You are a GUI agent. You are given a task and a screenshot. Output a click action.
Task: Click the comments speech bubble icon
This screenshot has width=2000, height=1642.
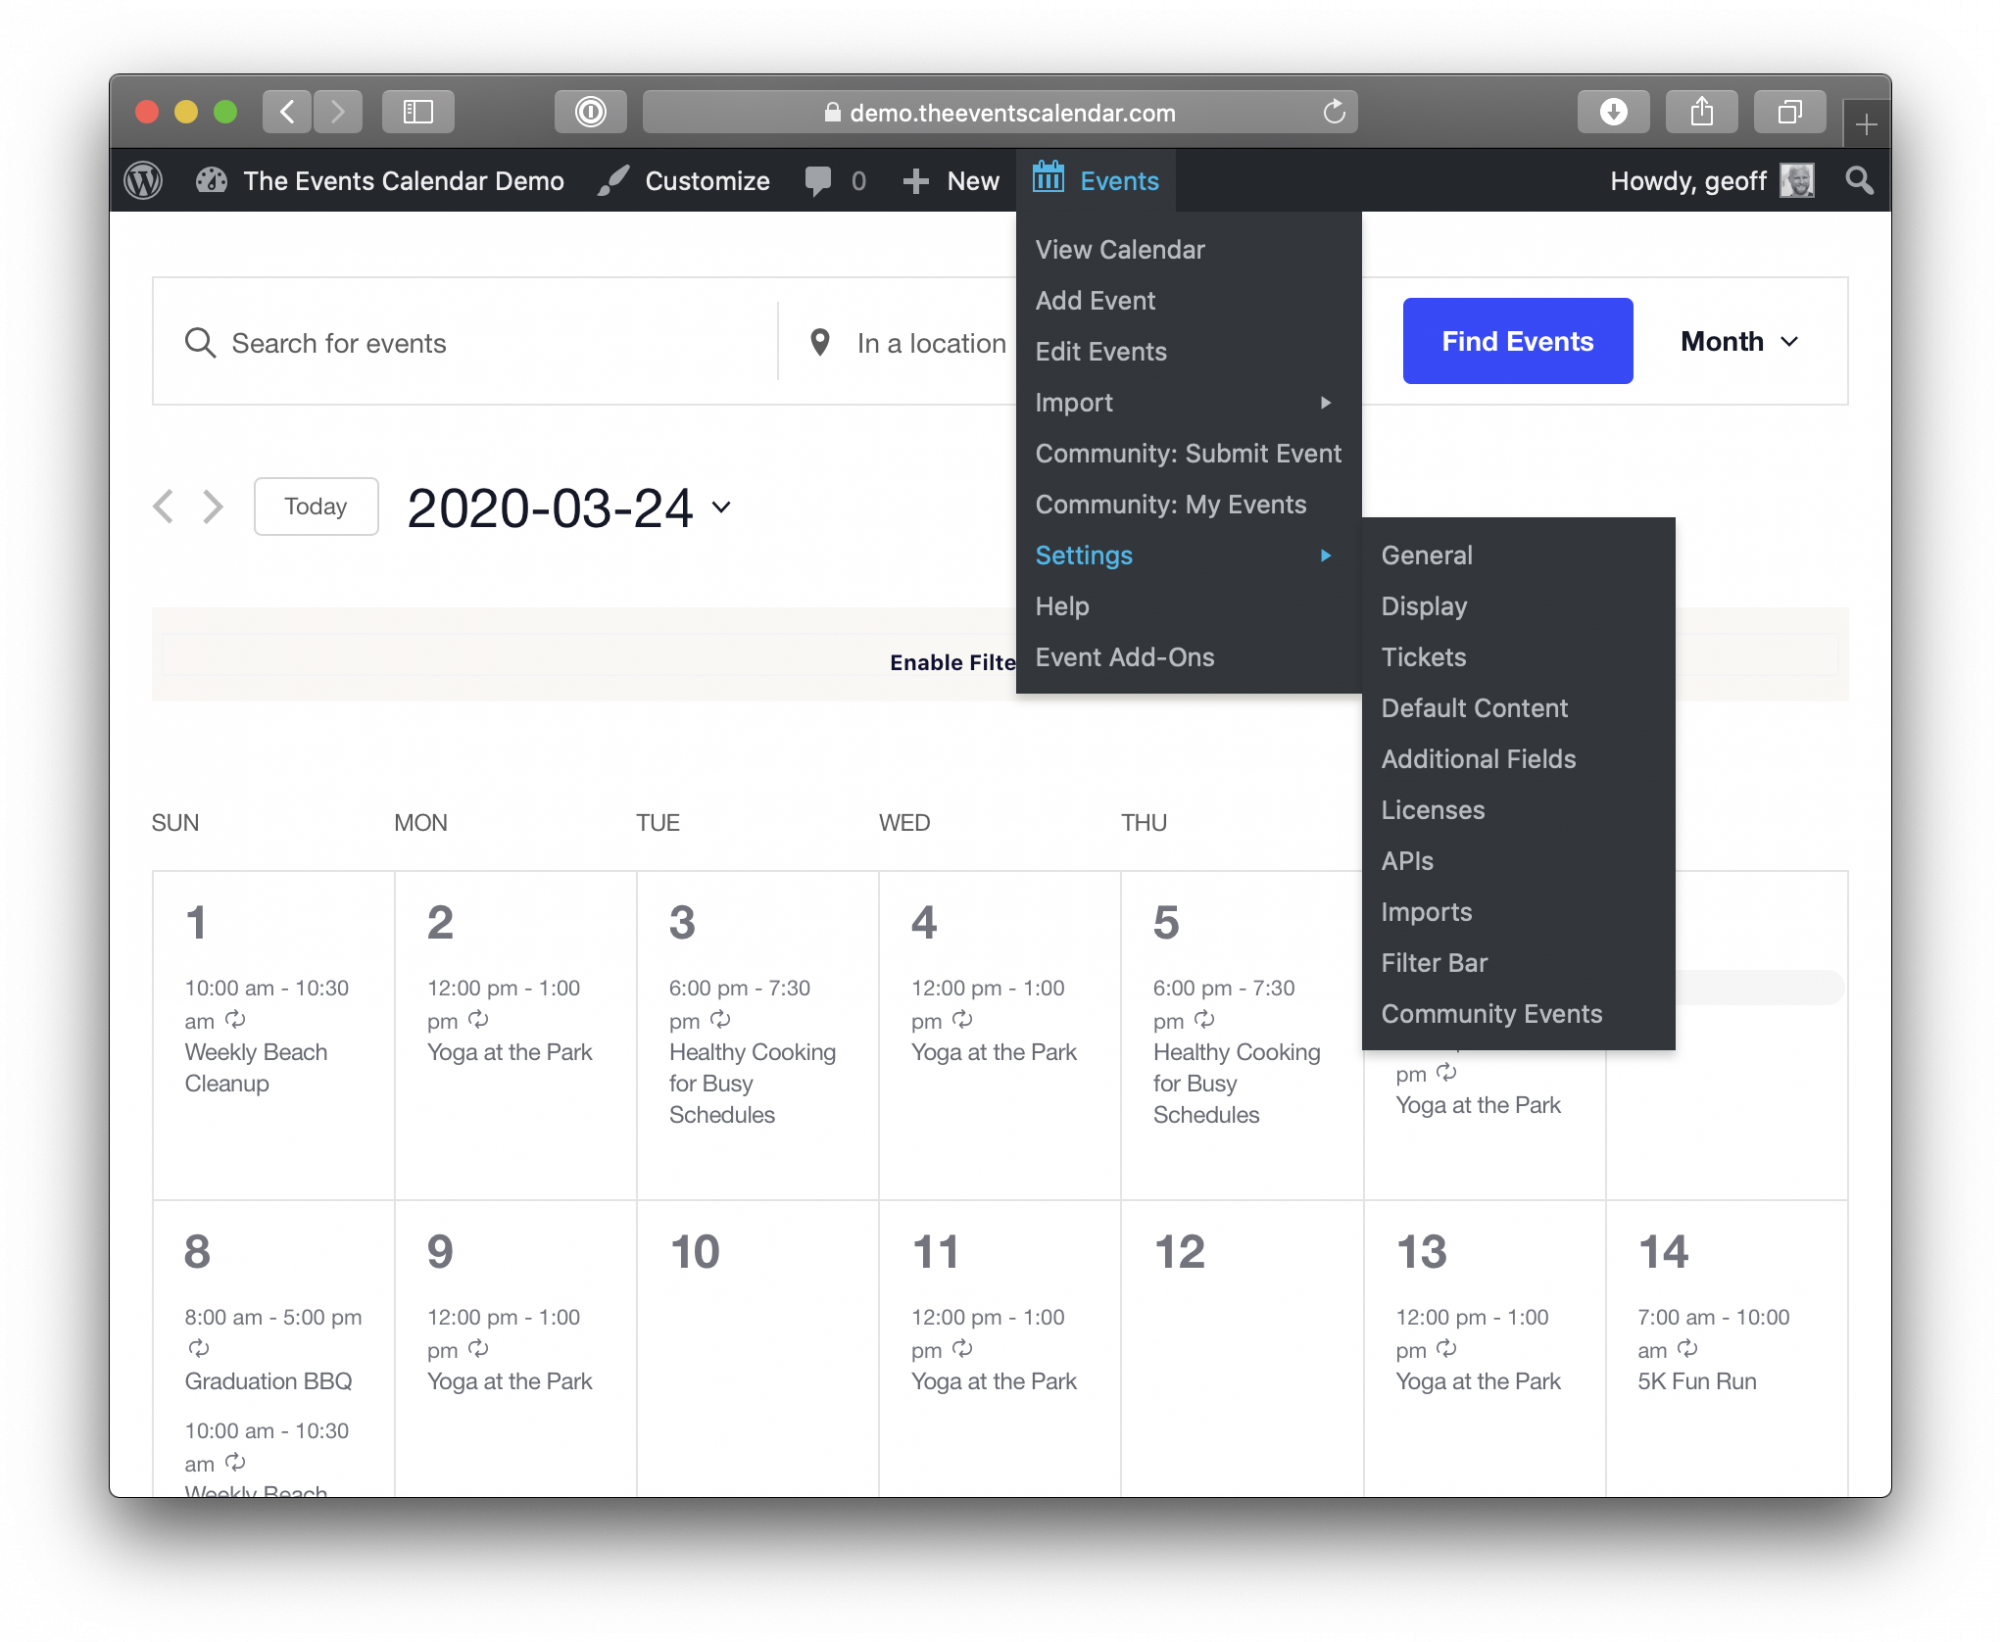coord(818,180)
